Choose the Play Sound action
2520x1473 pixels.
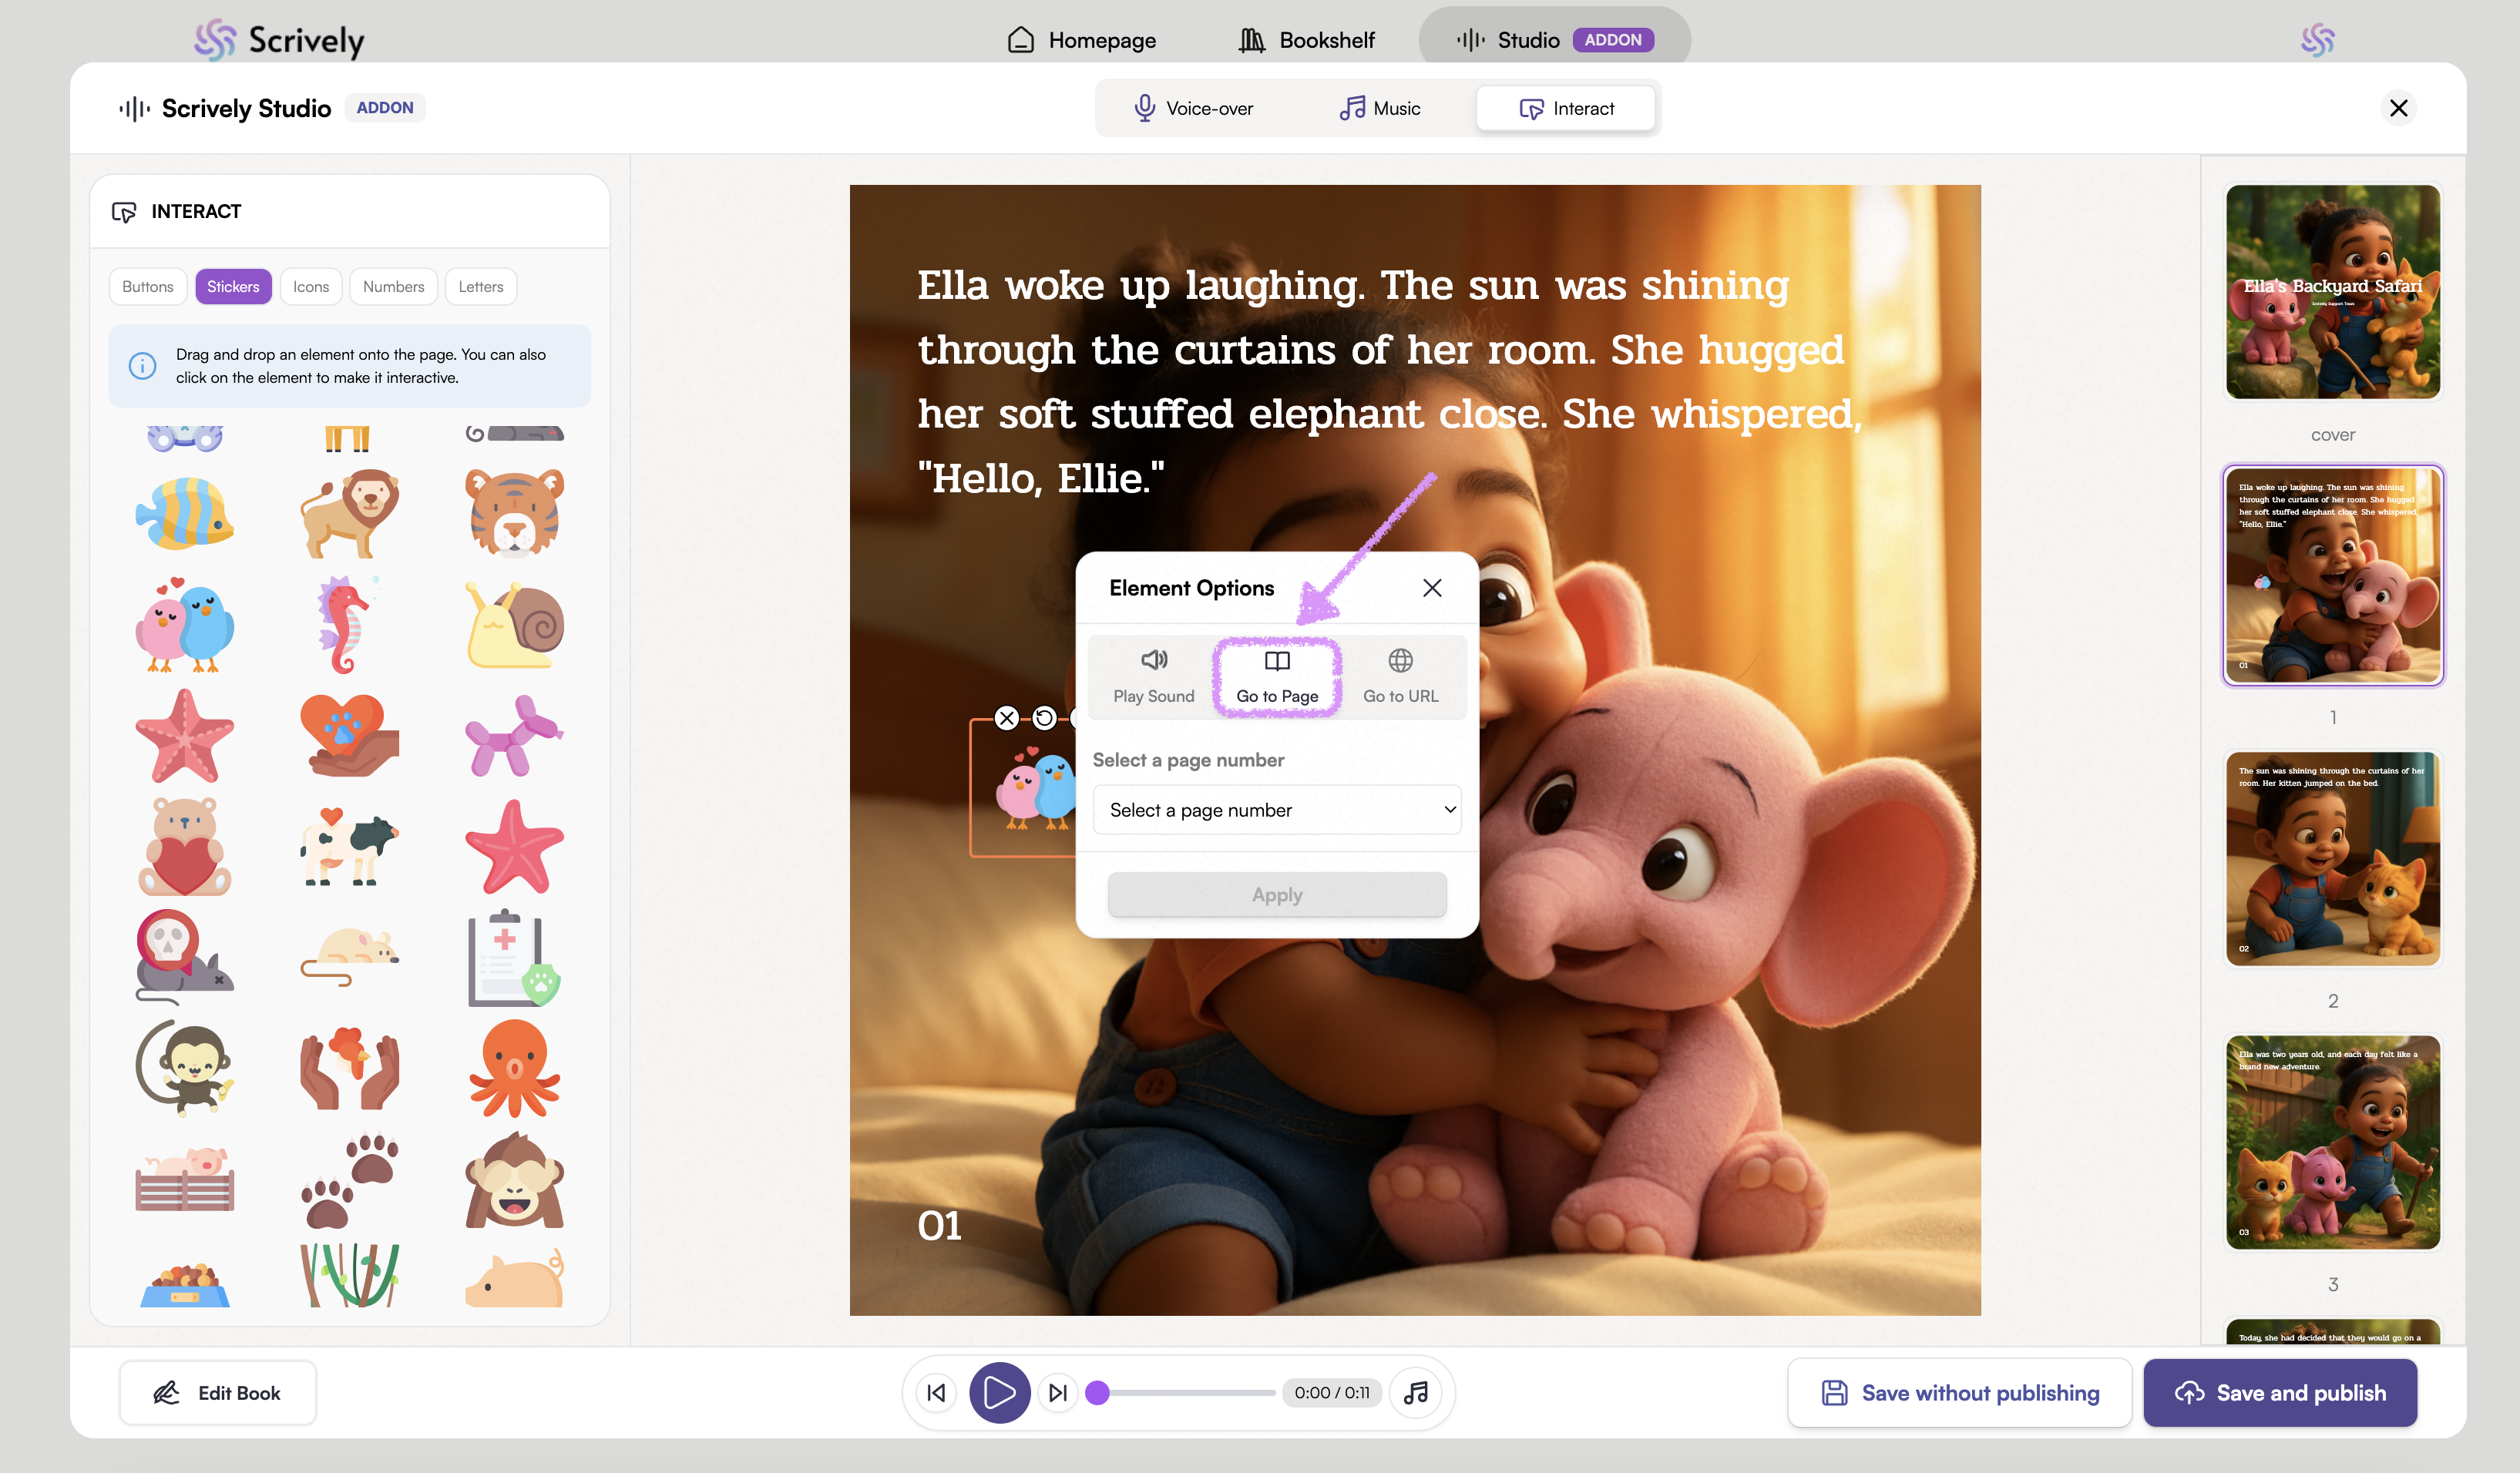click(1153, 677)
